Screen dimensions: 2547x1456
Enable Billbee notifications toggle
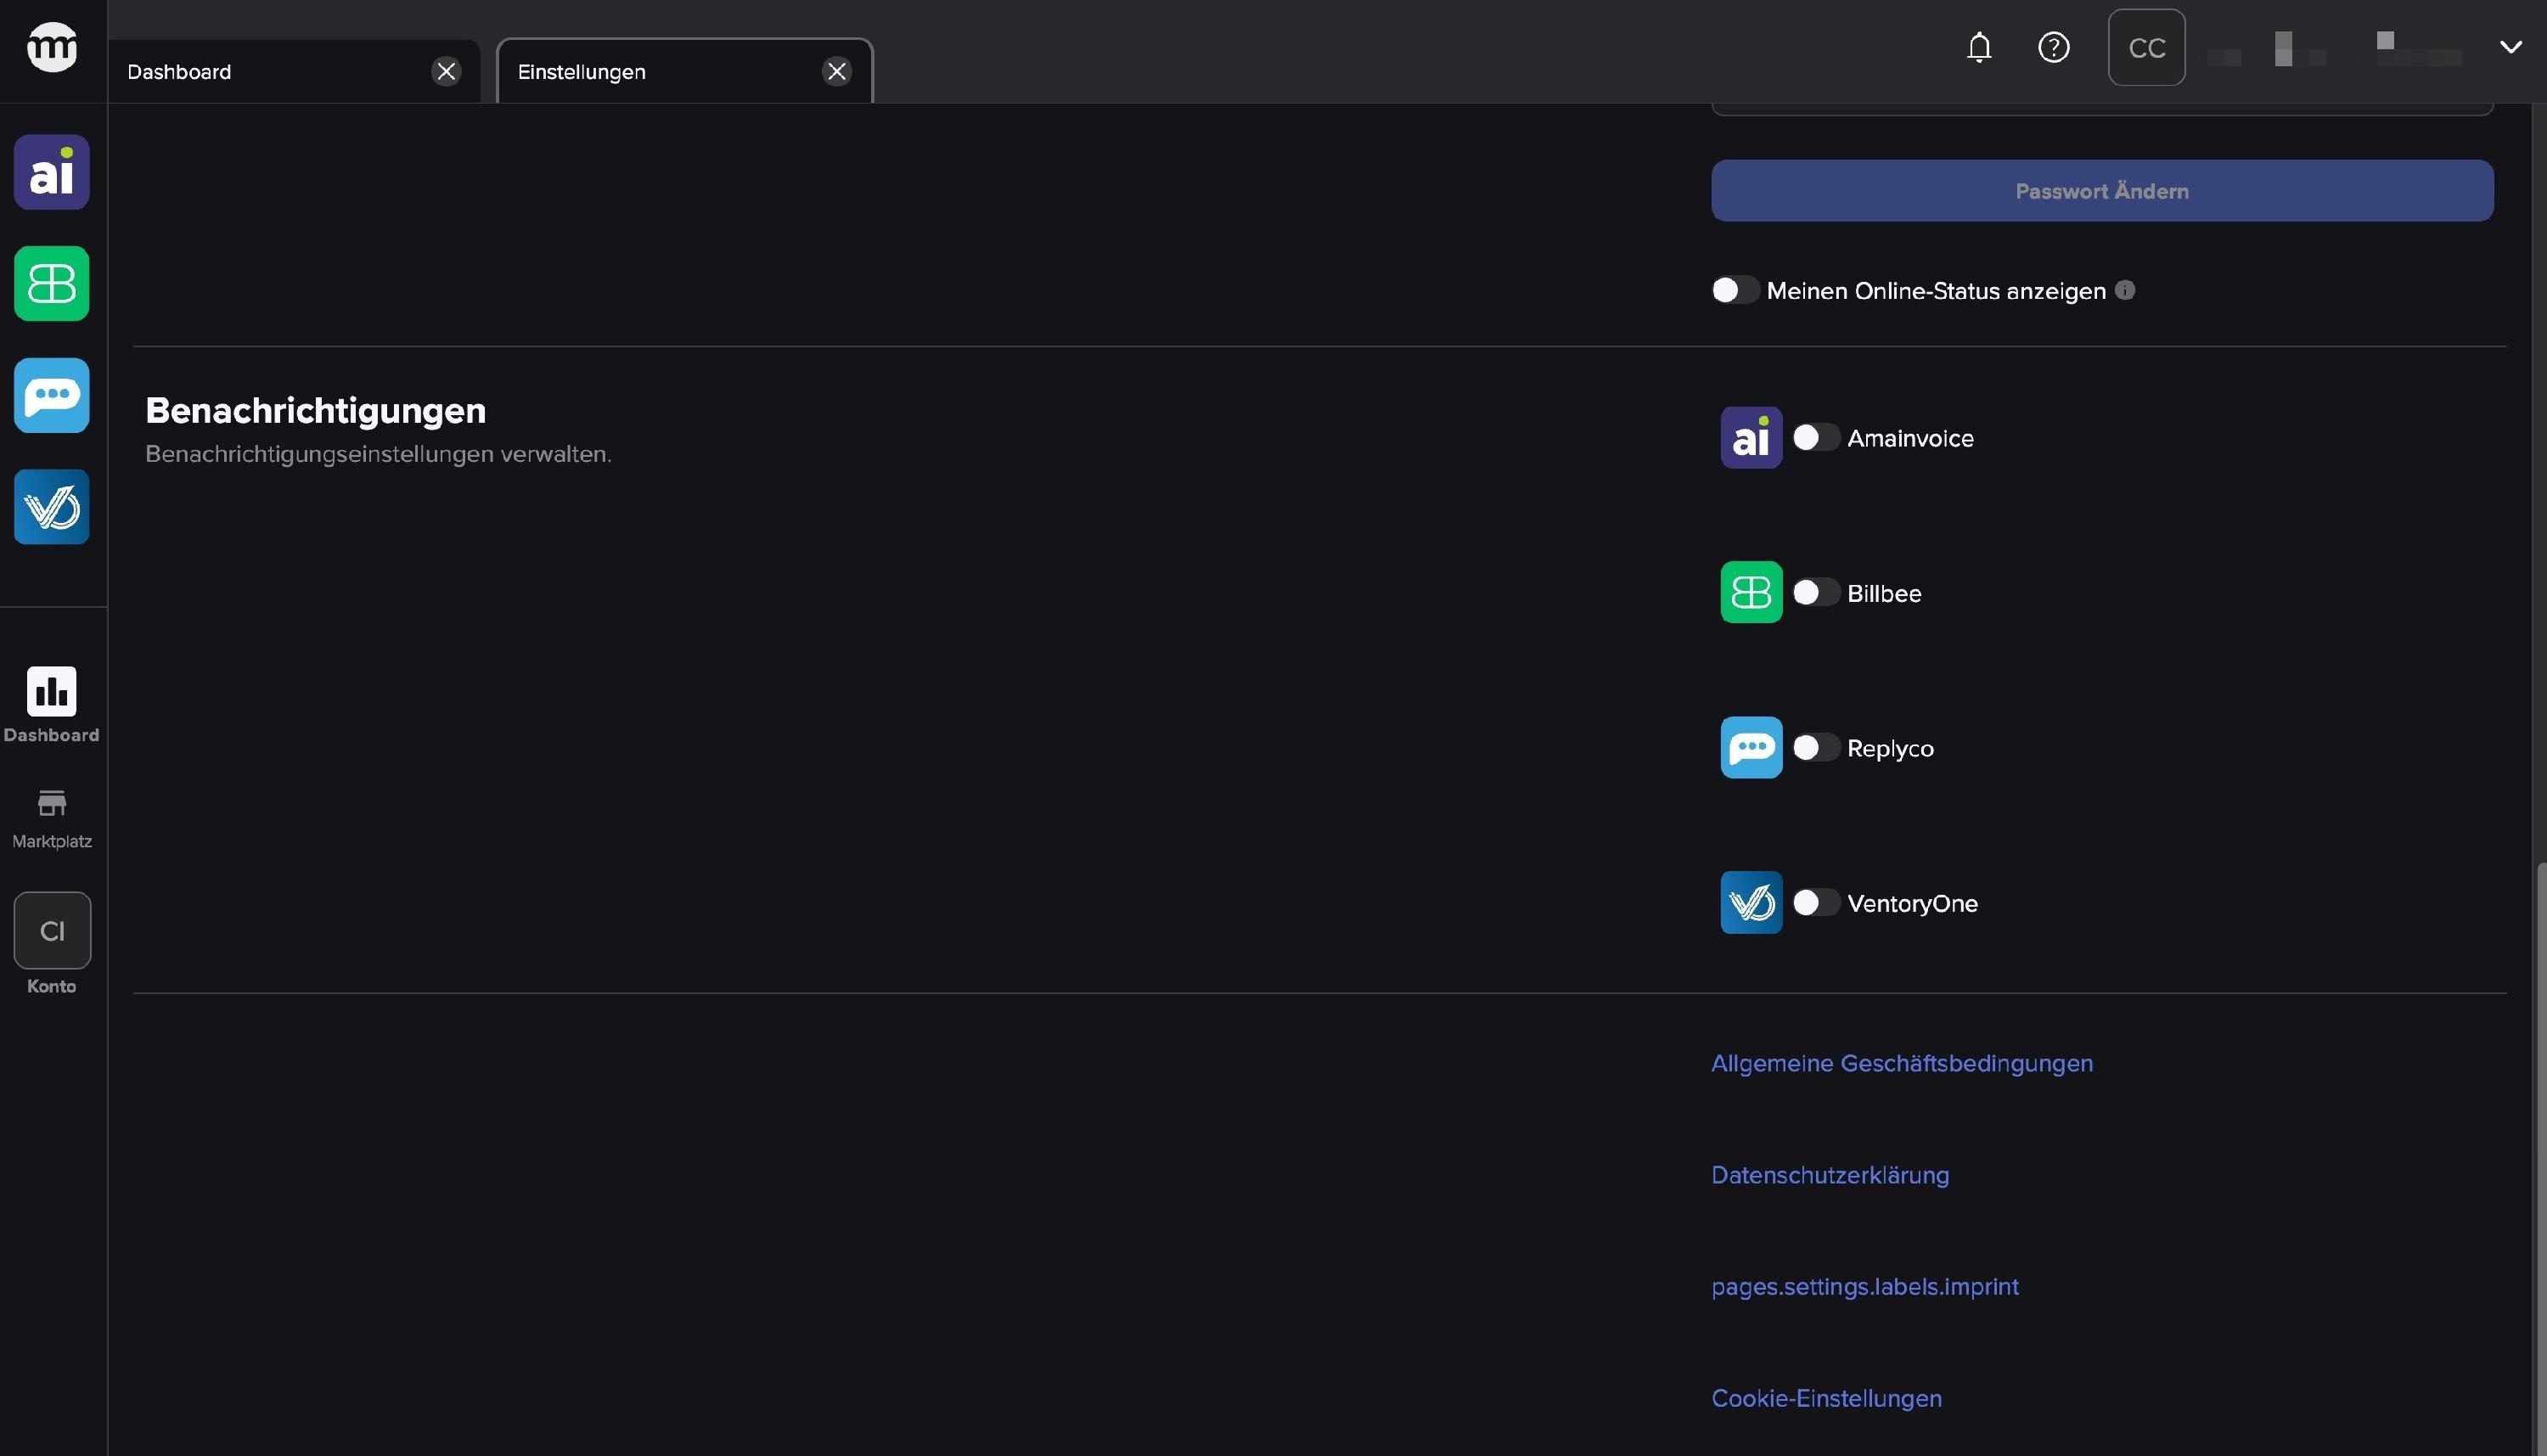(x=1815, y=593)
